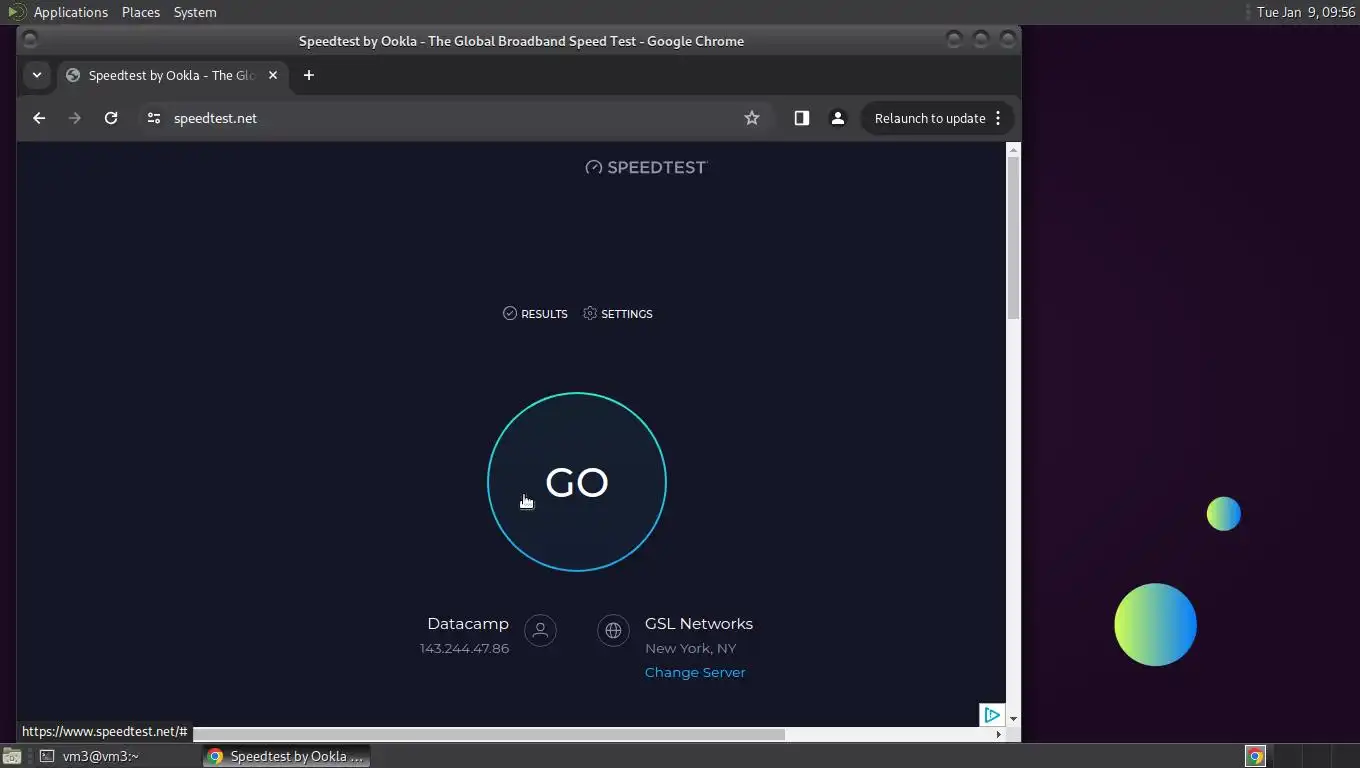
Task: Click the show desktop icon in taskbar
Action: click(11, 756)
